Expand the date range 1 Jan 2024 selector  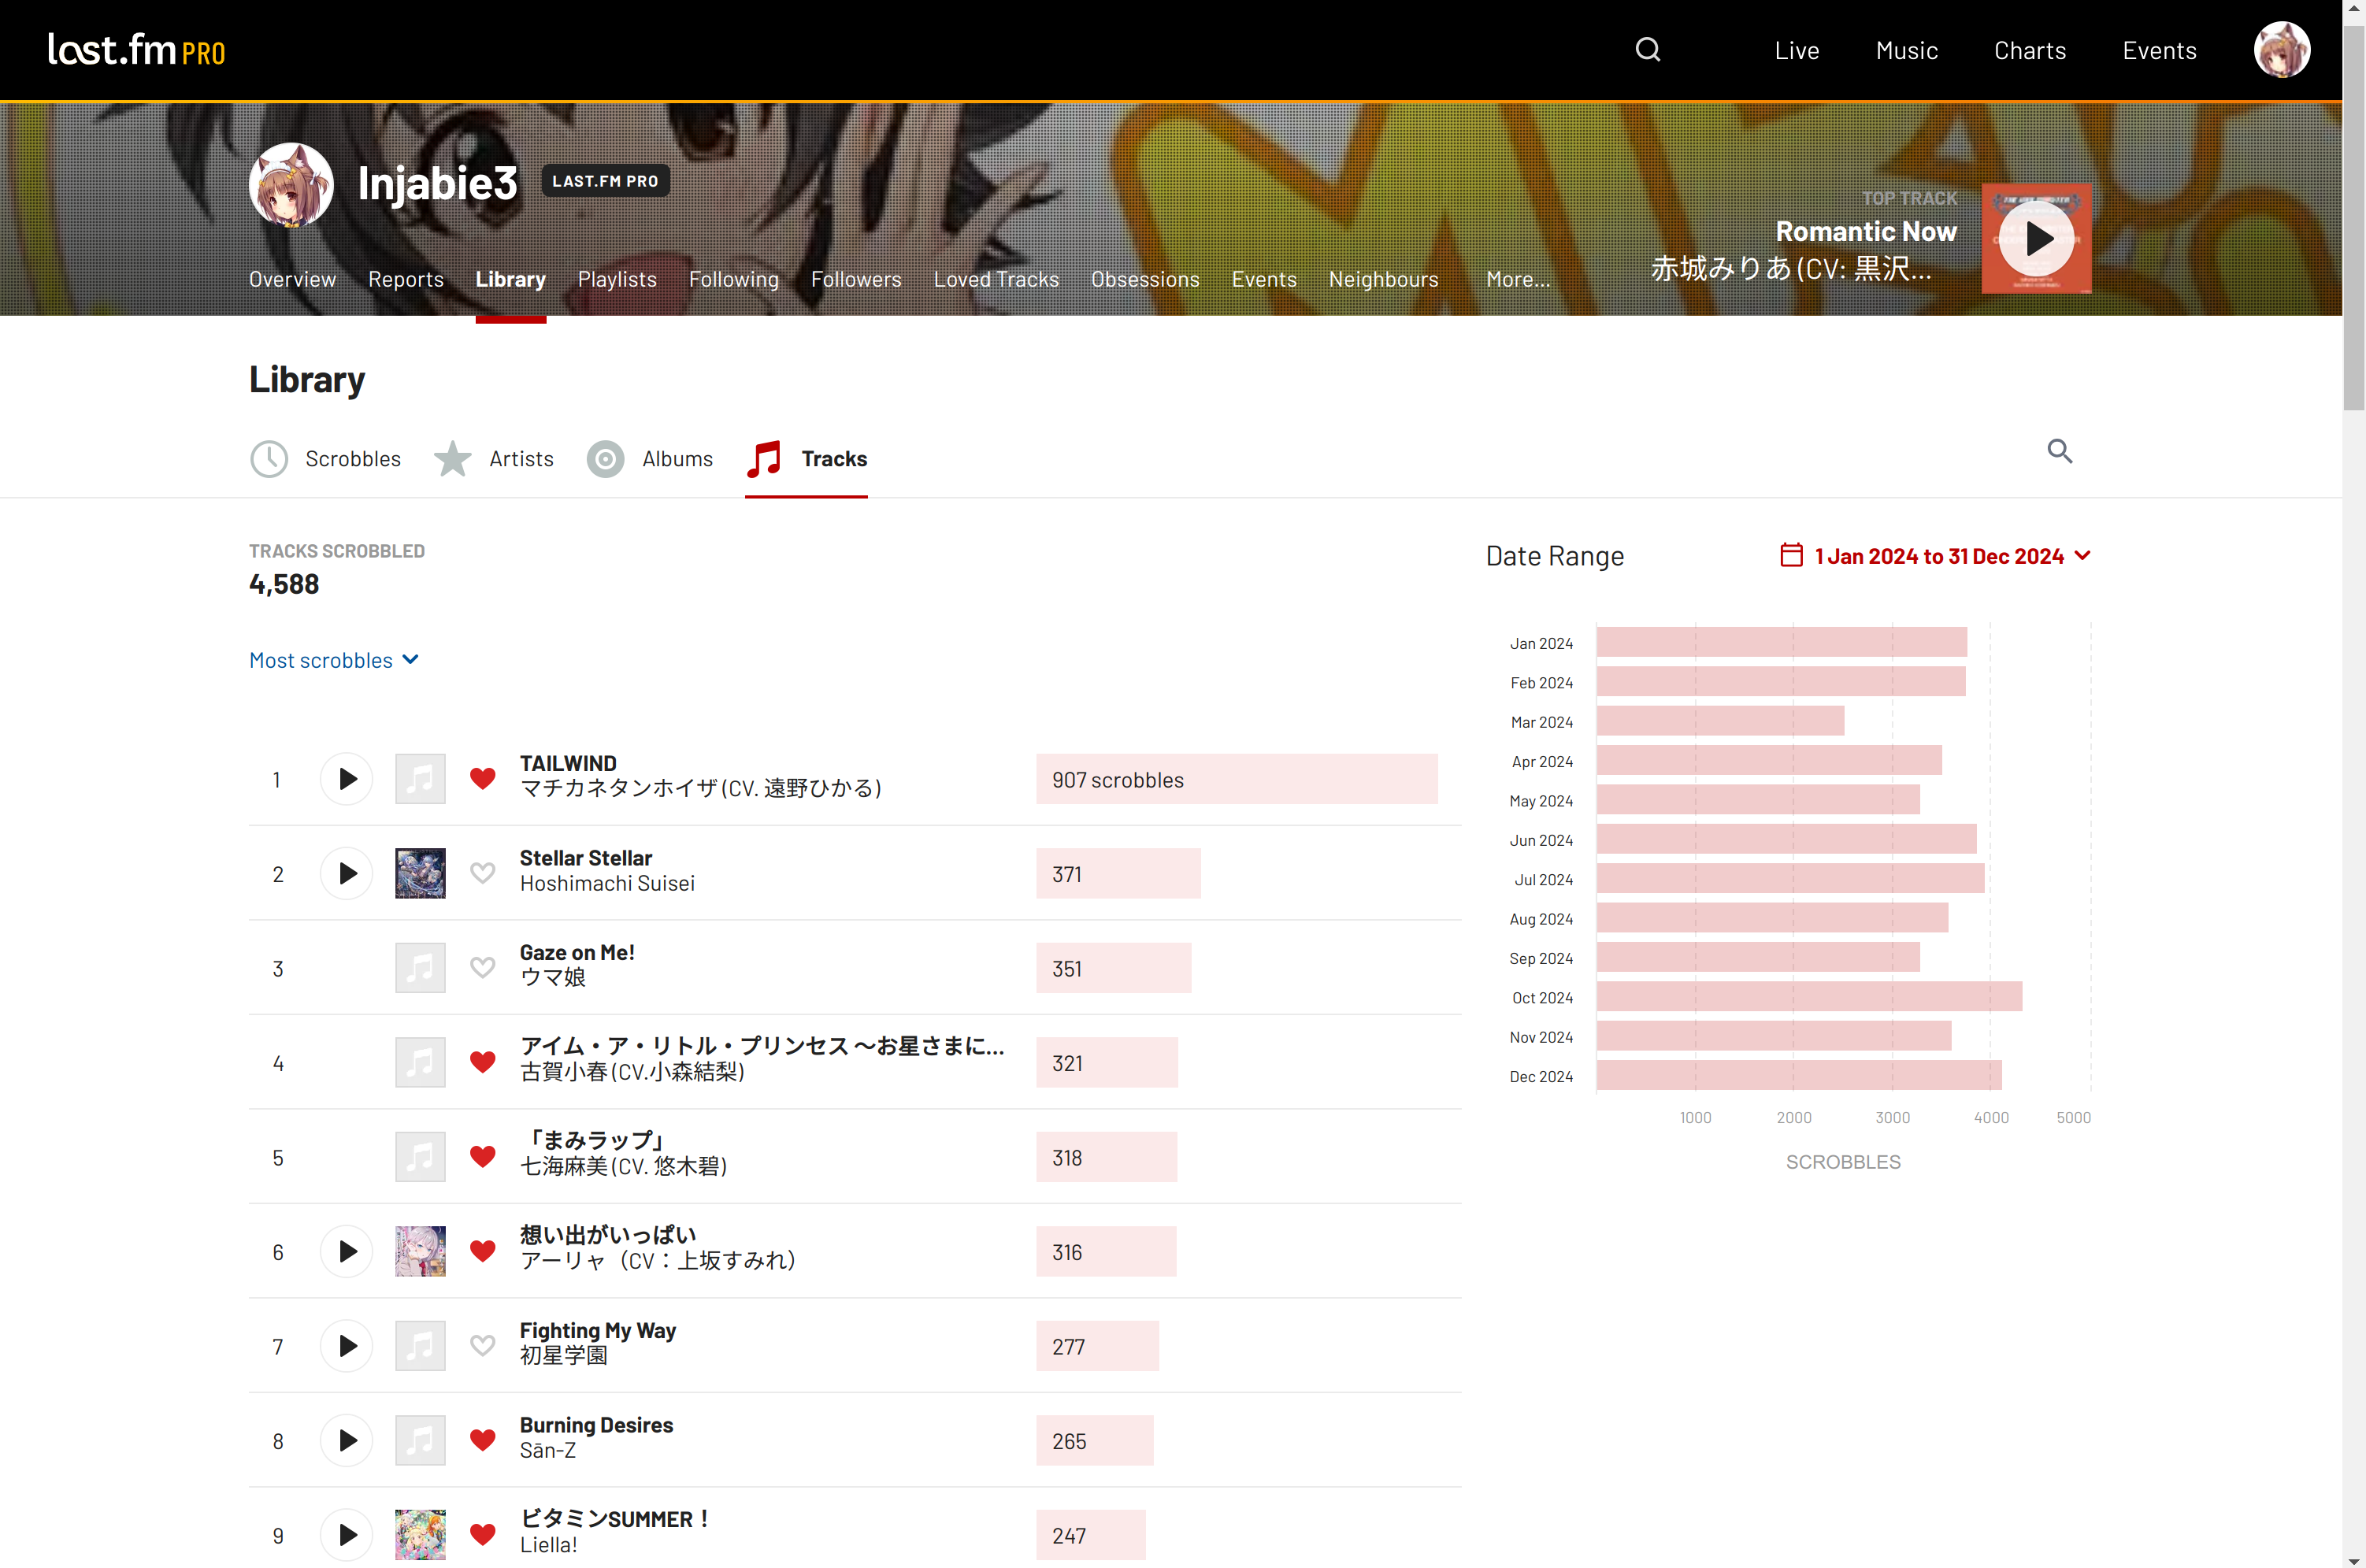(x=1936, y=556)
